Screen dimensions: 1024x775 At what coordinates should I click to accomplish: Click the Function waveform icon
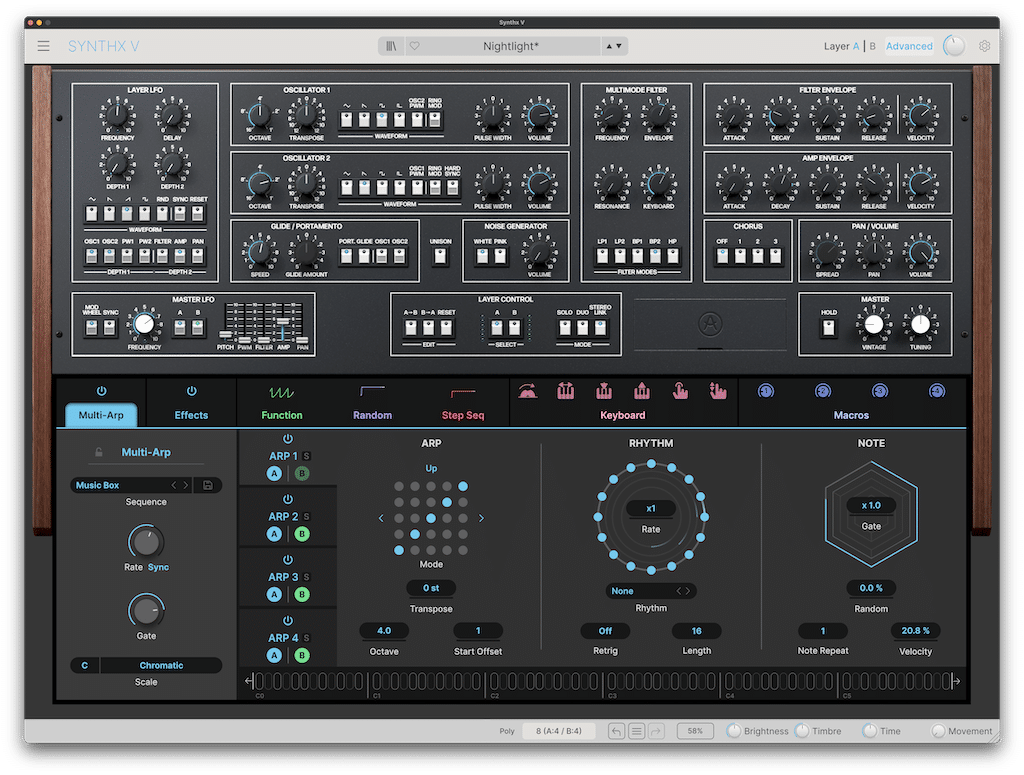click(281, 392)
